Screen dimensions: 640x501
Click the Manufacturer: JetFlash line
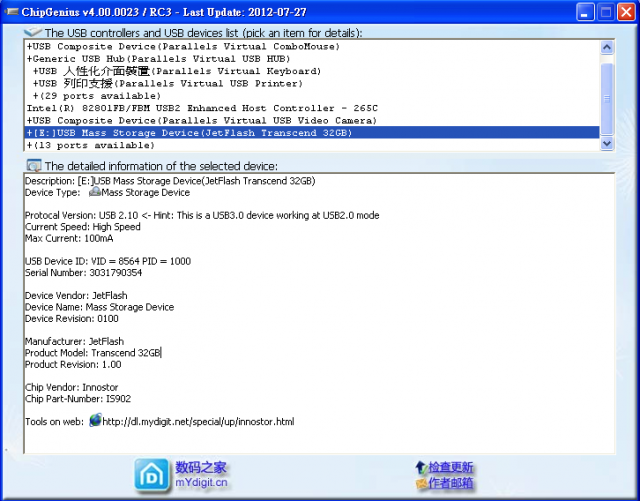(74, 341)
